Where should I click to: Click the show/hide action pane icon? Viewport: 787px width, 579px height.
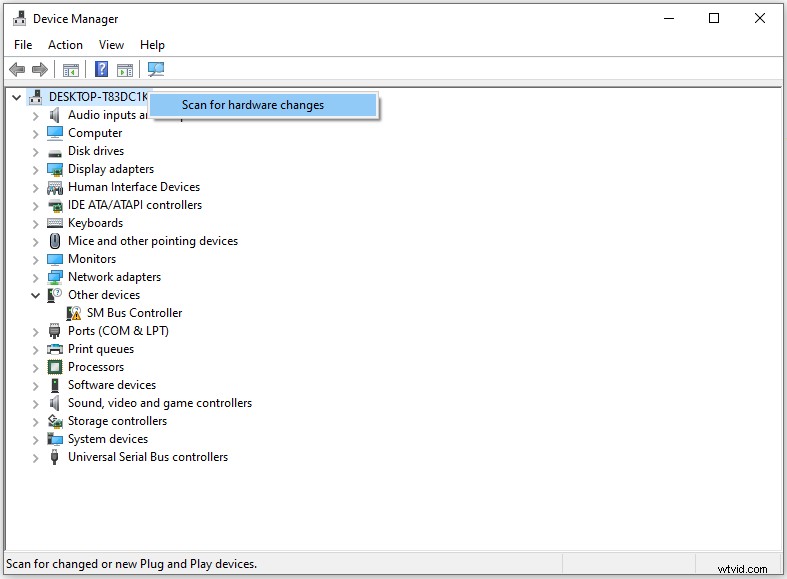point(124,70)
